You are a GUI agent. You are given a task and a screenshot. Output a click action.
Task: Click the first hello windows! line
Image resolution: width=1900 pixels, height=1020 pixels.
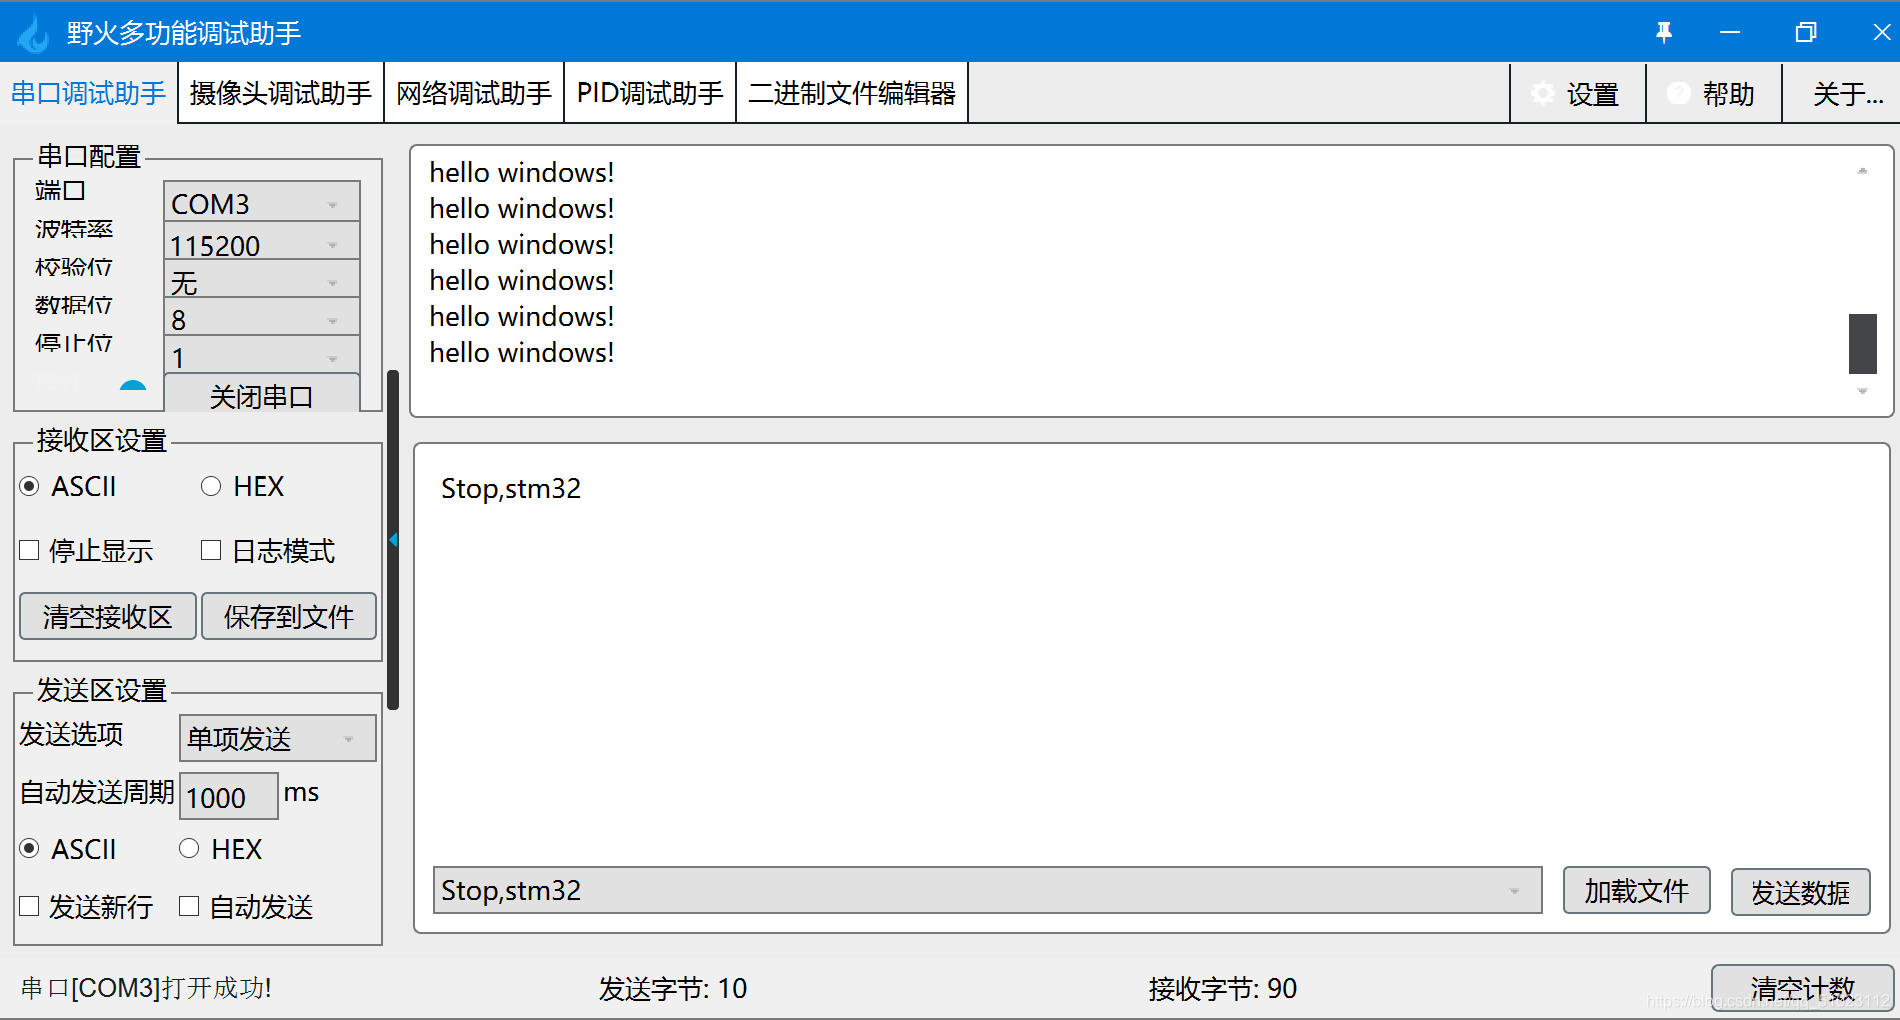pos(522,172)
